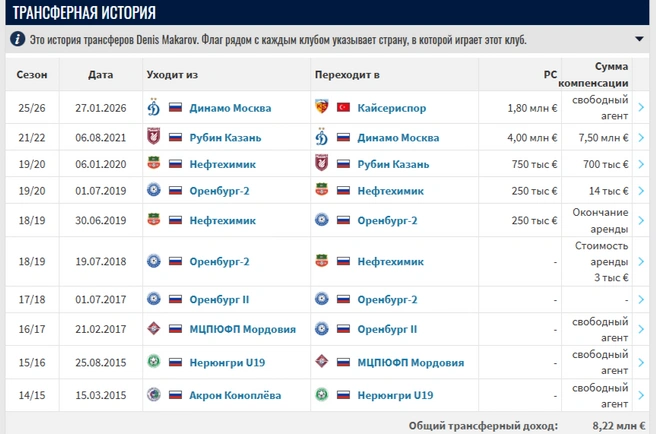Open the Акрон Коноплёва club link
This screenshot has height=434, width=656.
point(235,395)
